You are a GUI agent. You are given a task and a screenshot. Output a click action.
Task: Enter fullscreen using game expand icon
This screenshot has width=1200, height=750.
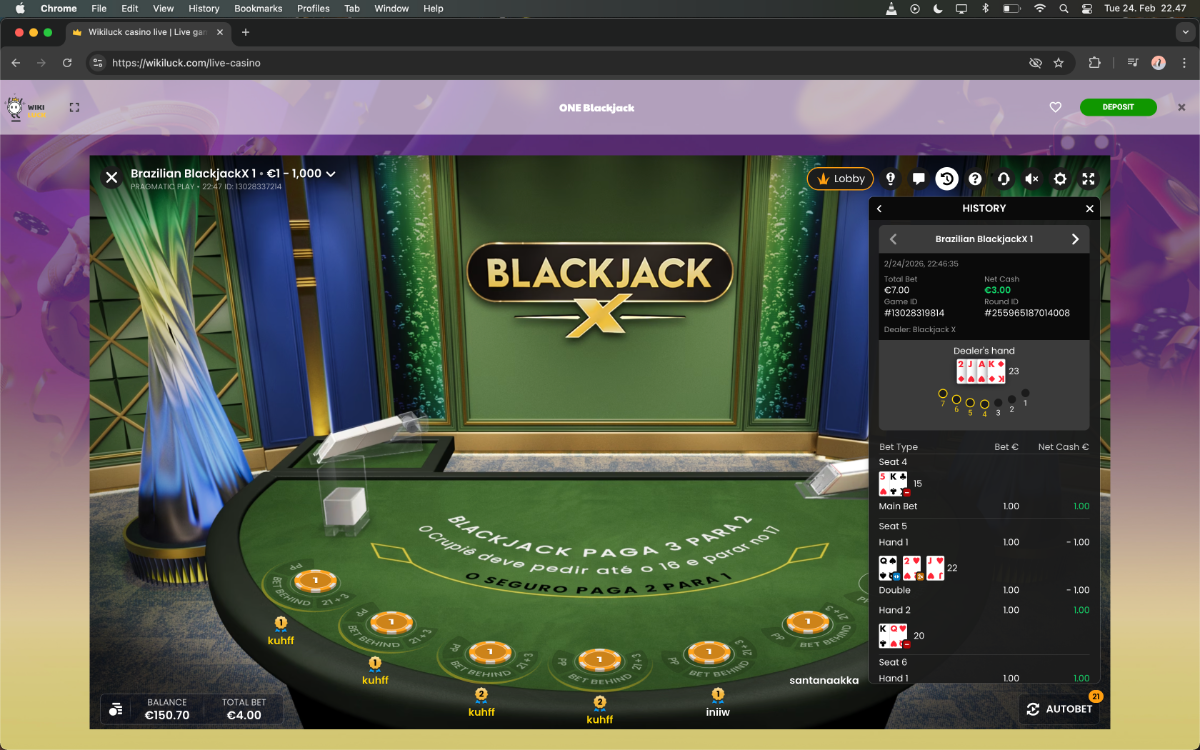[1088, 179]
